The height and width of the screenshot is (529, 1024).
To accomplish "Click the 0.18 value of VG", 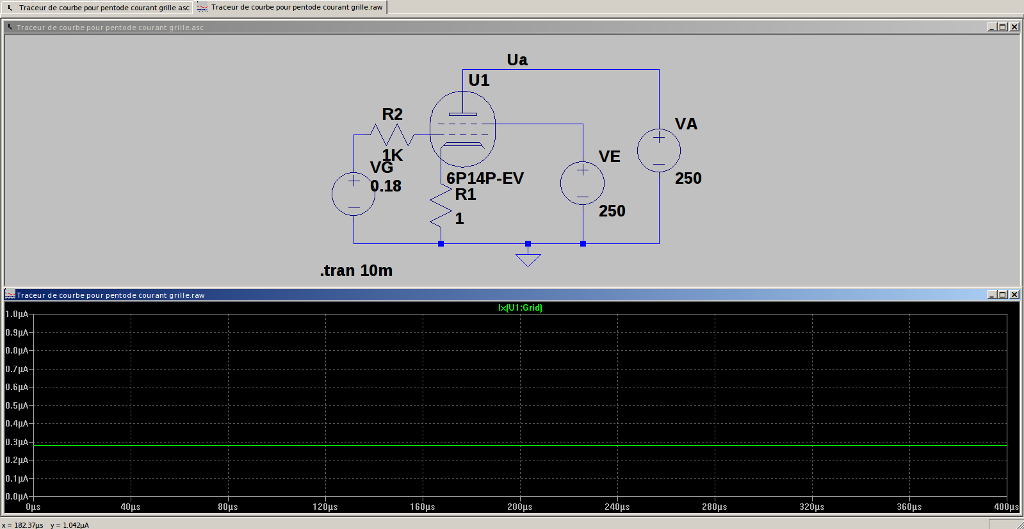I will [x=386, y=187].
